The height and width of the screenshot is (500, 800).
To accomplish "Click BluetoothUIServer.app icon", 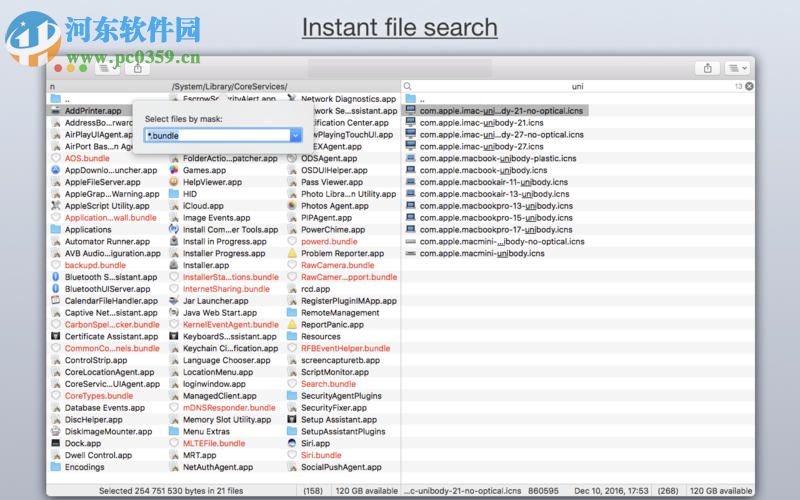I will click(56, 289).
